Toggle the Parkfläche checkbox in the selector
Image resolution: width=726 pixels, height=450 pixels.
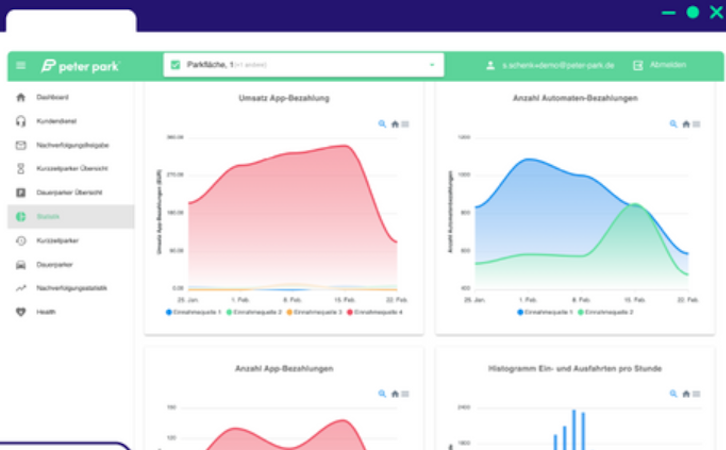175,65
